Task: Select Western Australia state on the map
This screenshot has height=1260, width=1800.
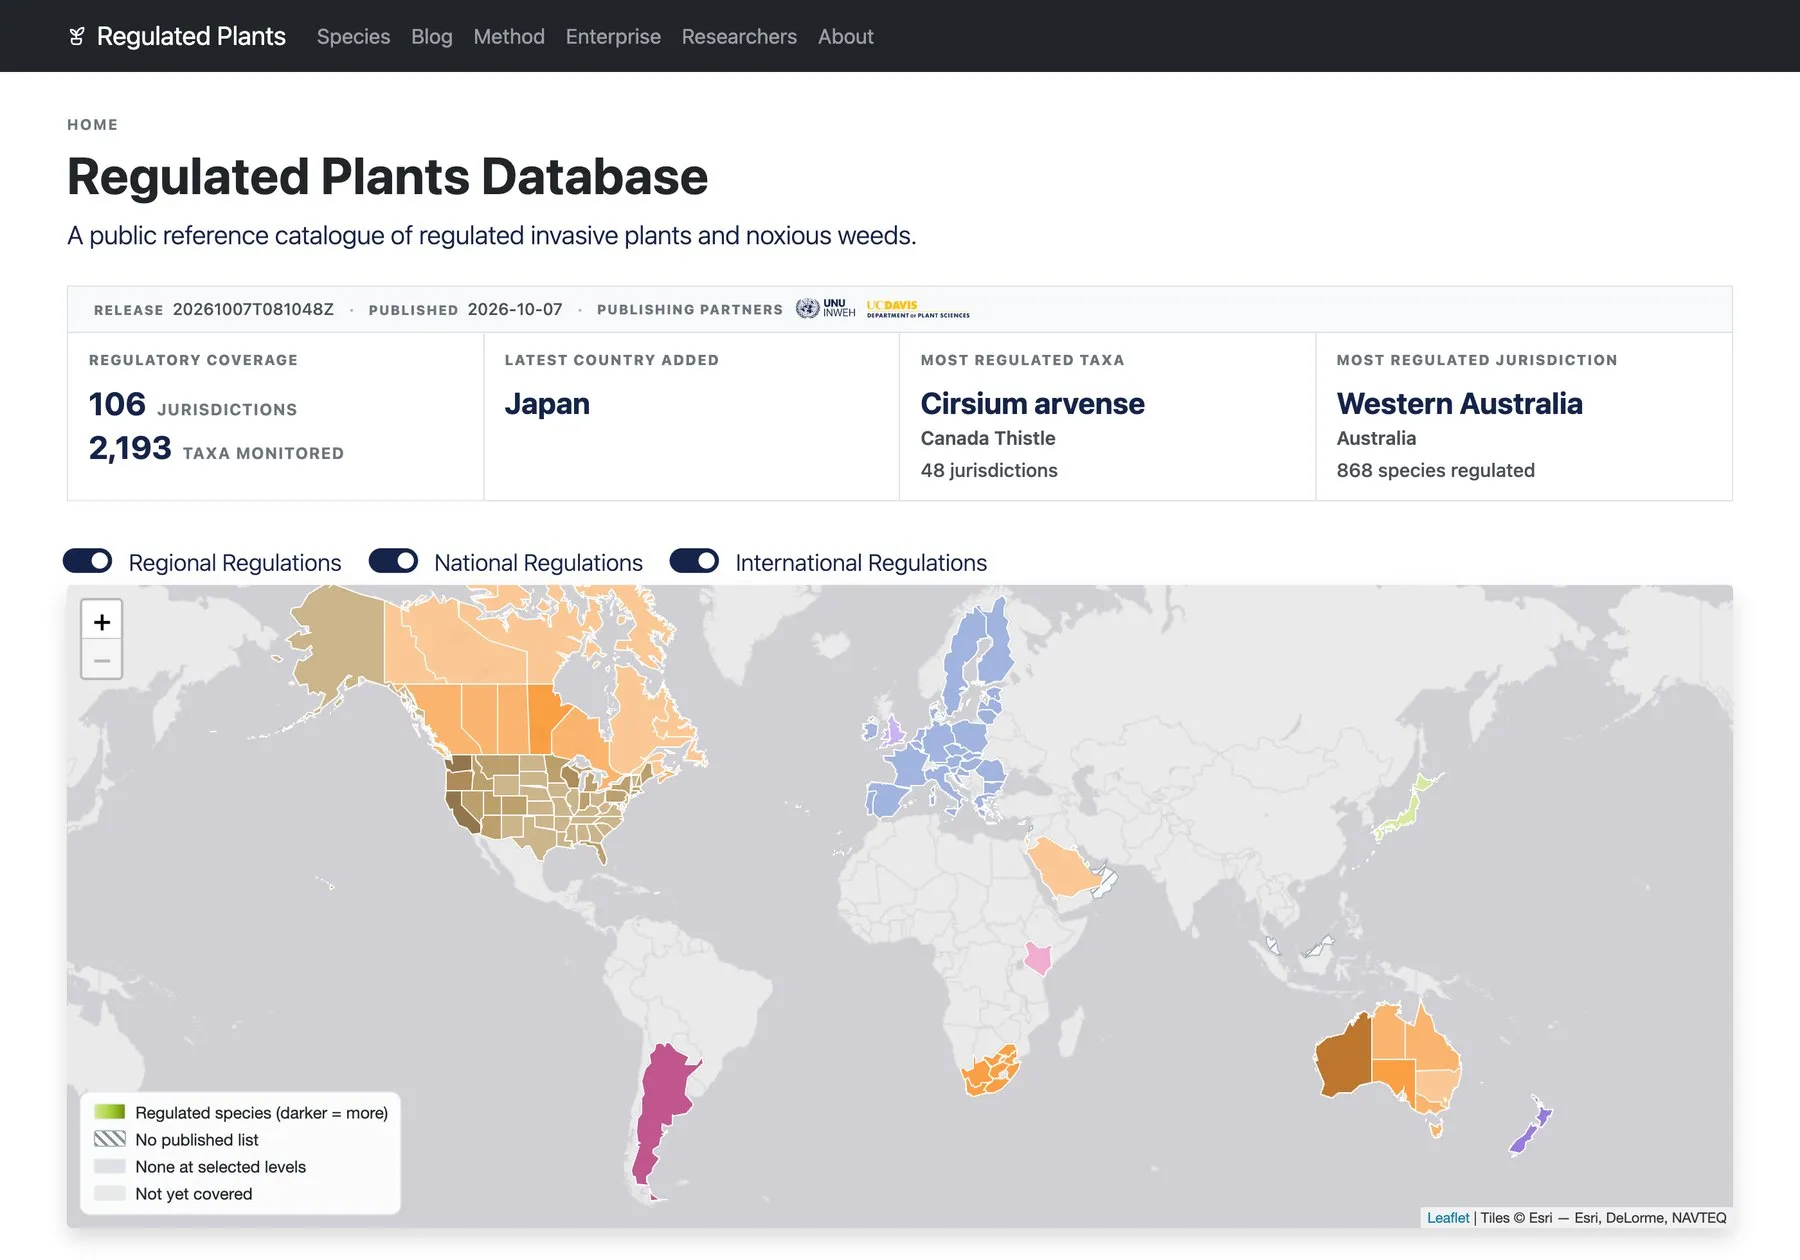Action: pyautogui.click(x=1343, y=1060)
